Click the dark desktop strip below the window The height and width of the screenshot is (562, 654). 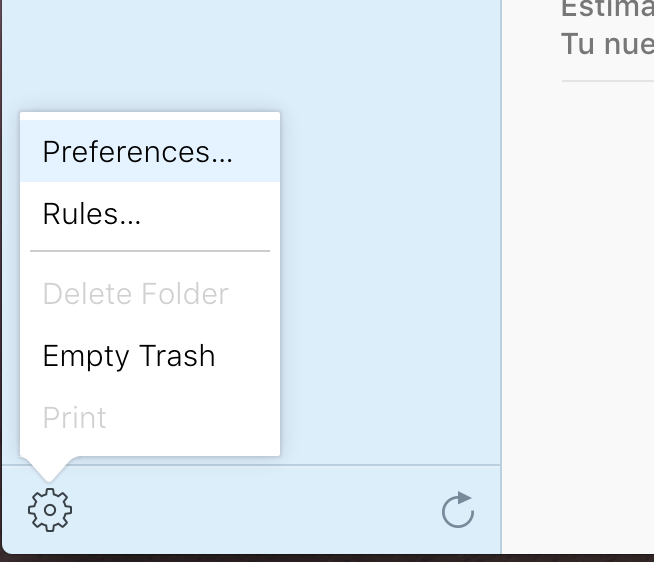[327, 559]
